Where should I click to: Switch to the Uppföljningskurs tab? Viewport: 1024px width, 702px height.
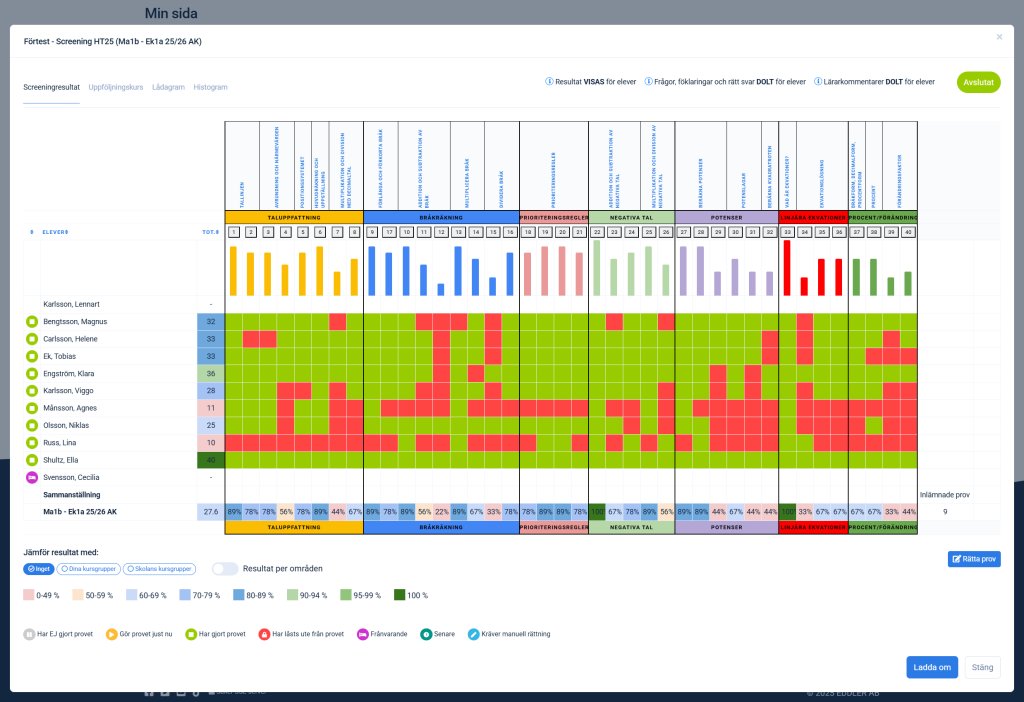point(116,87)
